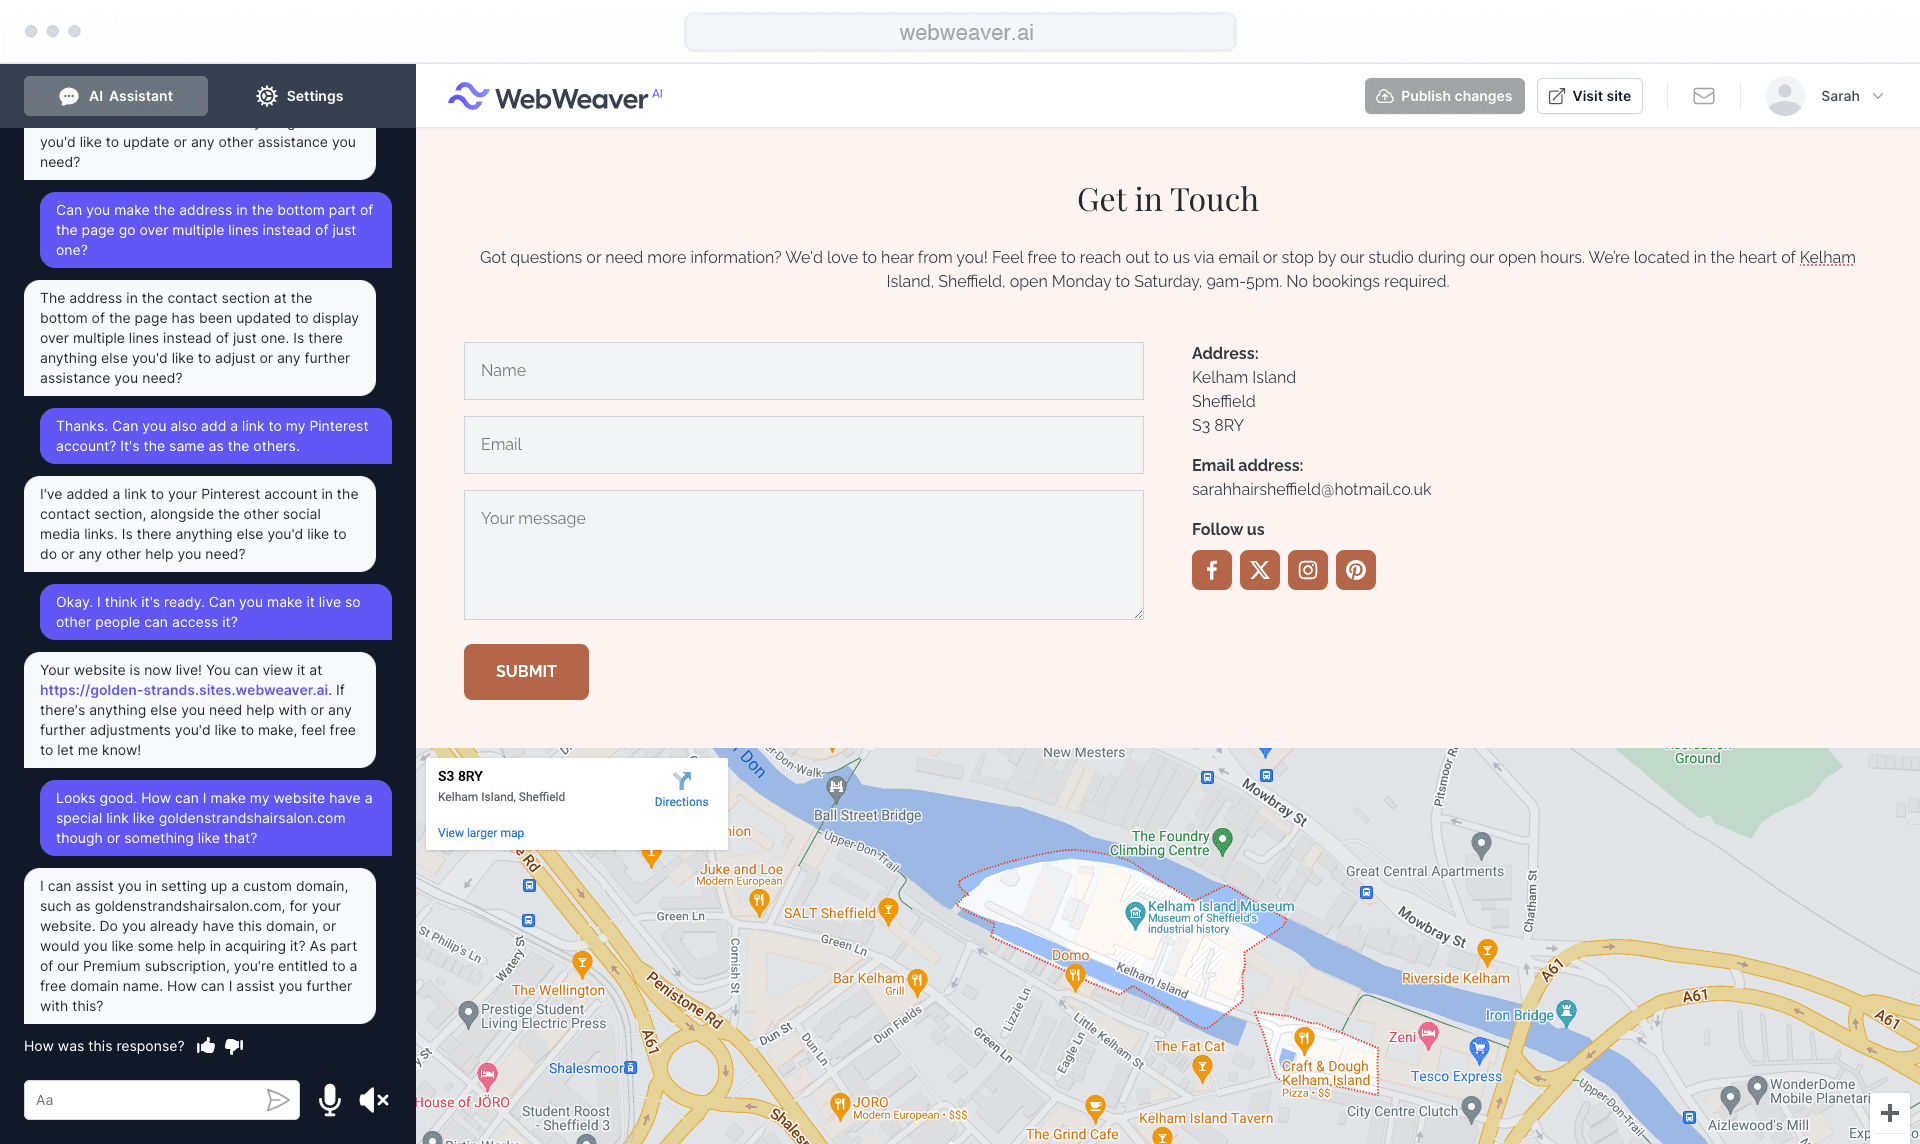
Task: Open View larger map link
Action: (480, 833)
